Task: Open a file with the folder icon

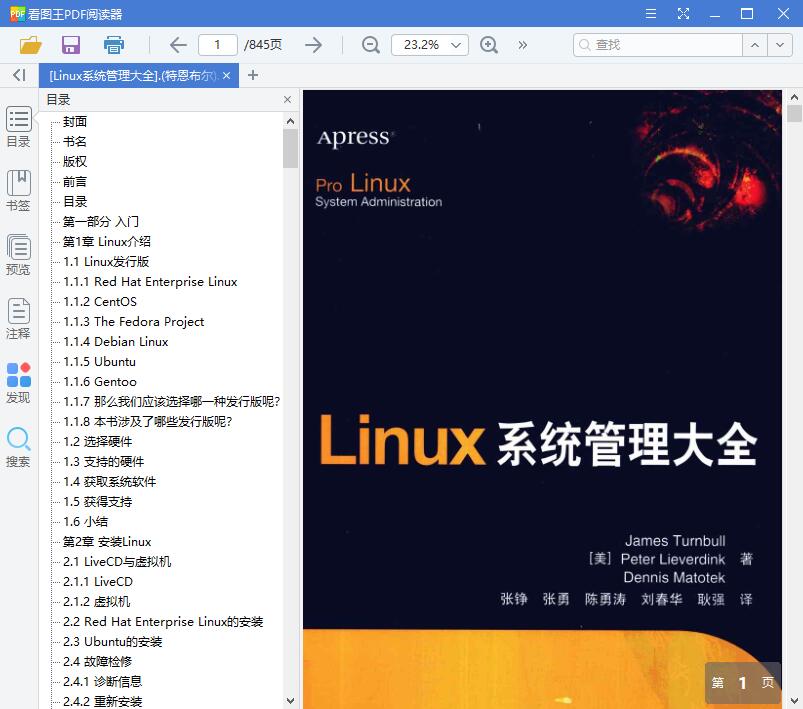Action: 30,45
